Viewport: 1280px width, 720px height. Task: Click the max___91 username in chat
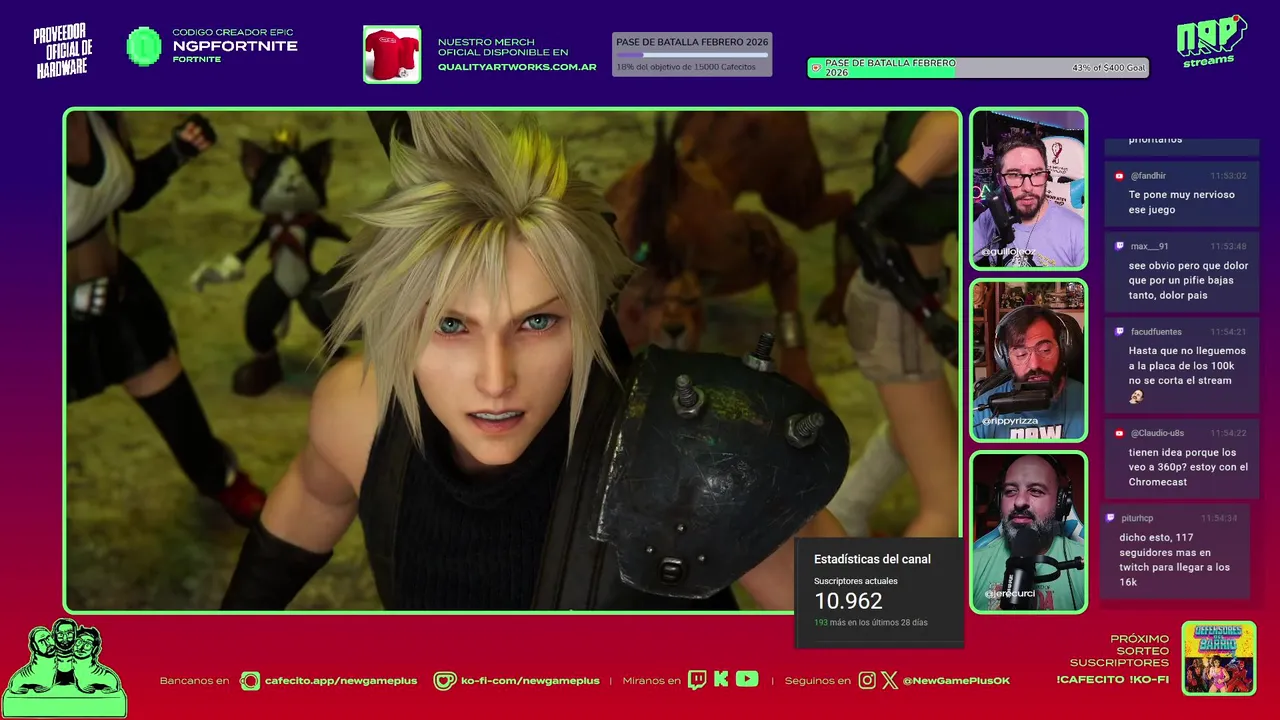click(x=1149, y=246)
